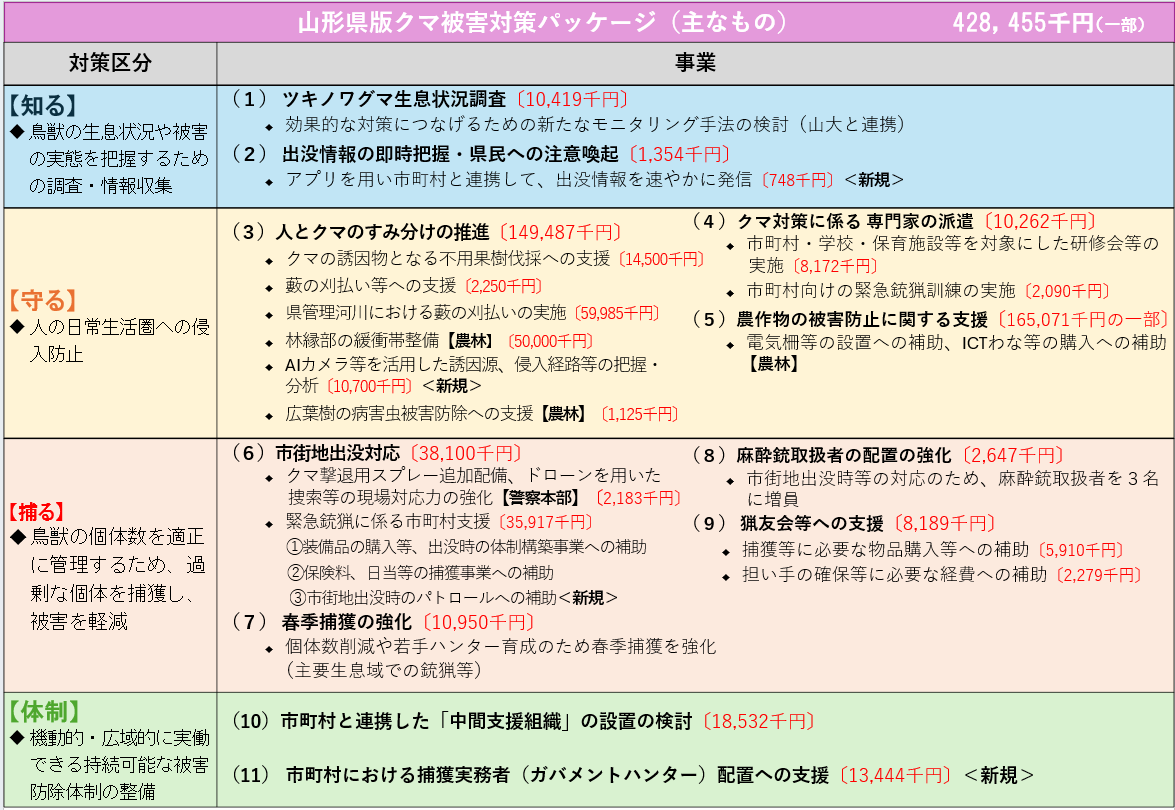Click the amount 2,647千円
The image size is (1175, 810).
click(x=1013, y=455)
